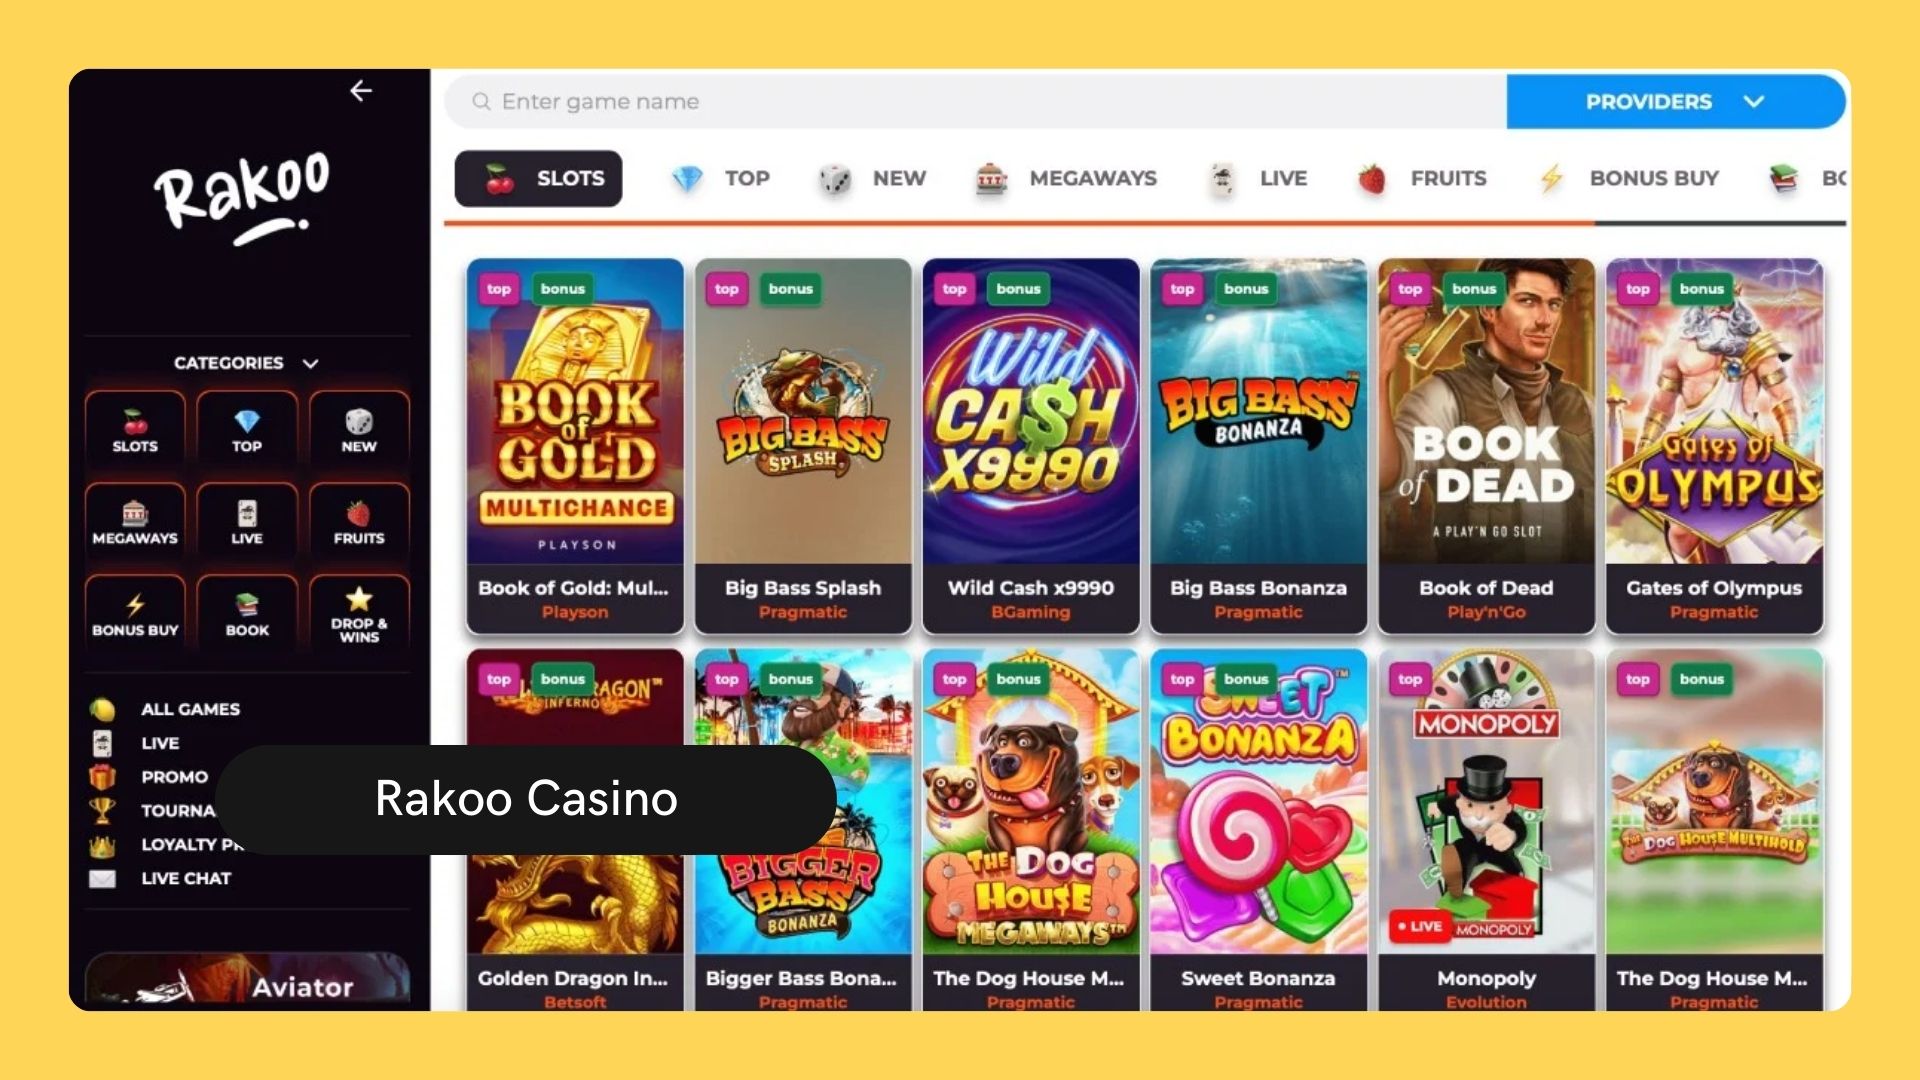
Task: Select the Top diamond category tile
Action: tap(247, 428)
